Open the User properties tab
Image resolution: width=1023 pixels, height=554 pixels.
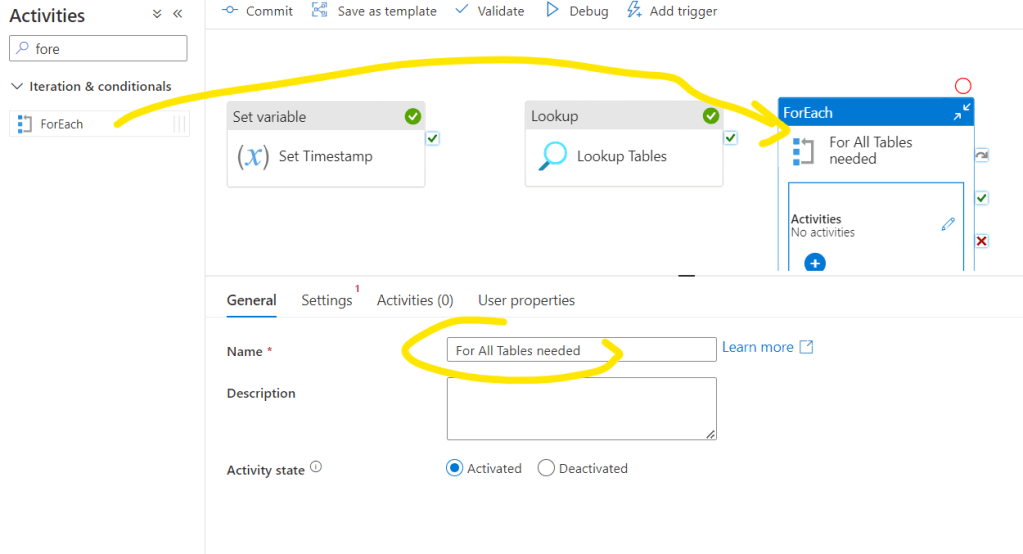[526, 300]
